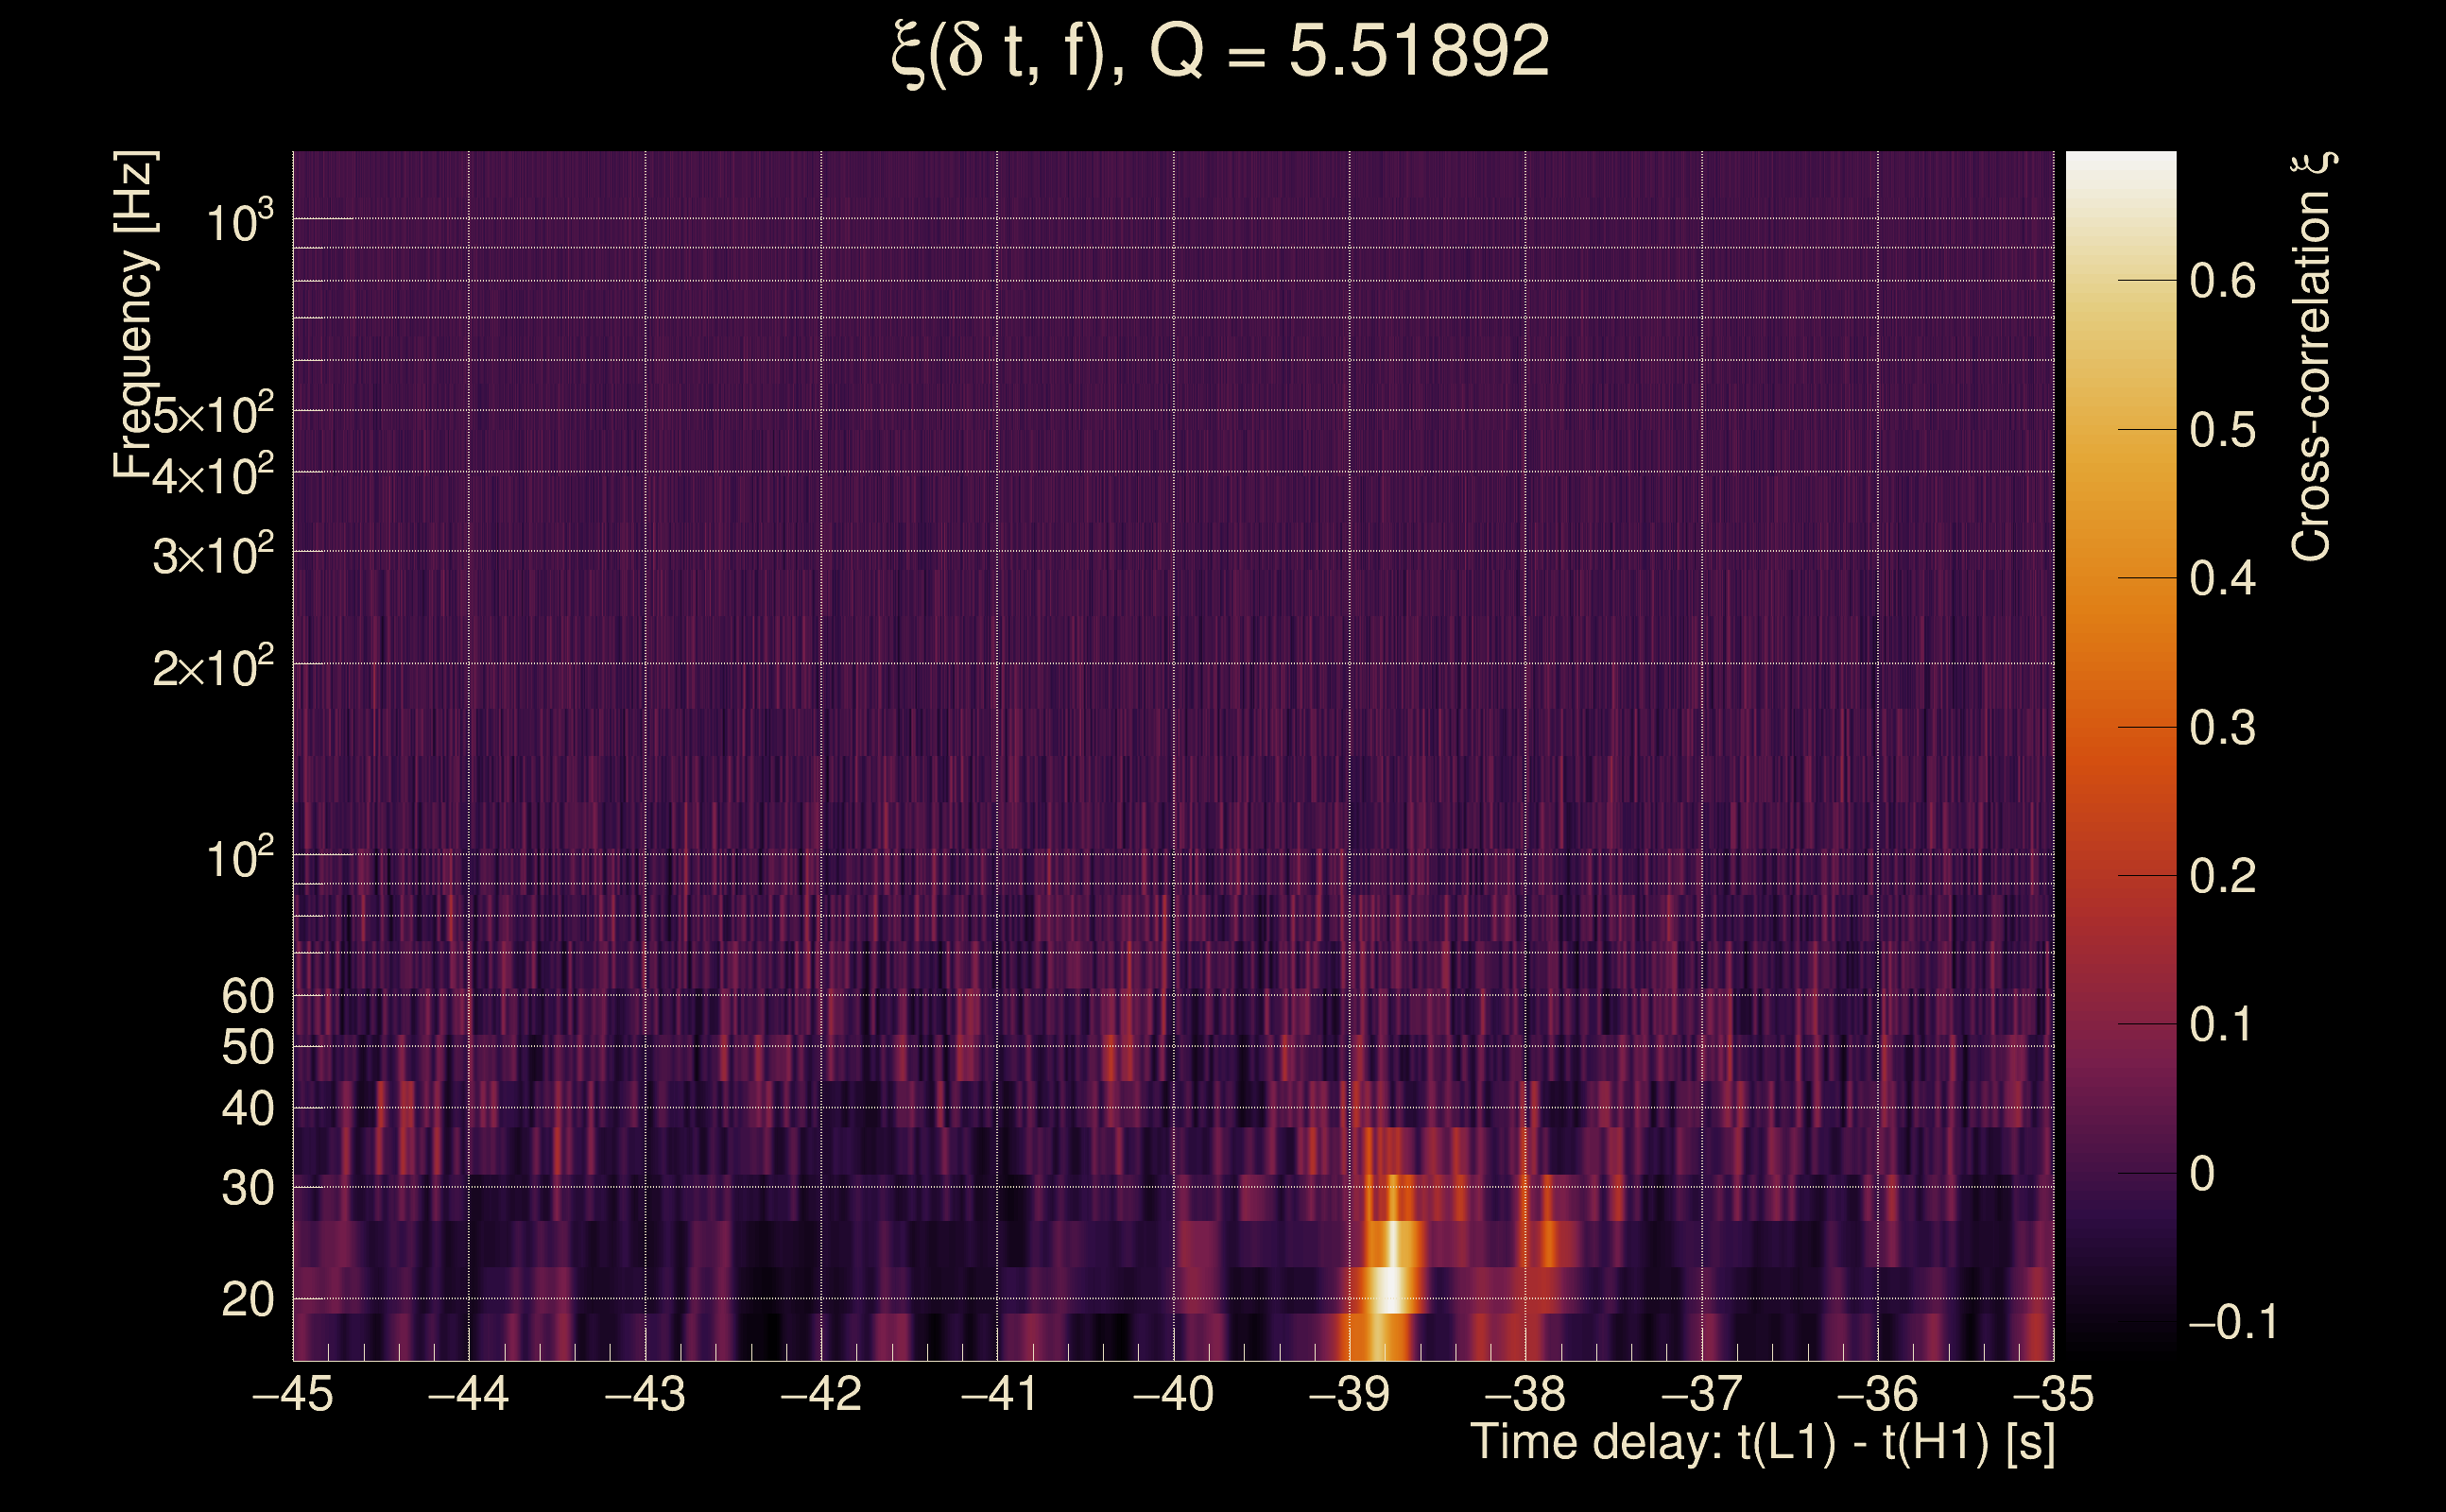Click the -45 tick label on the x-axis
This screenshot has height=1512, width=2446.
pos(293,1394)
